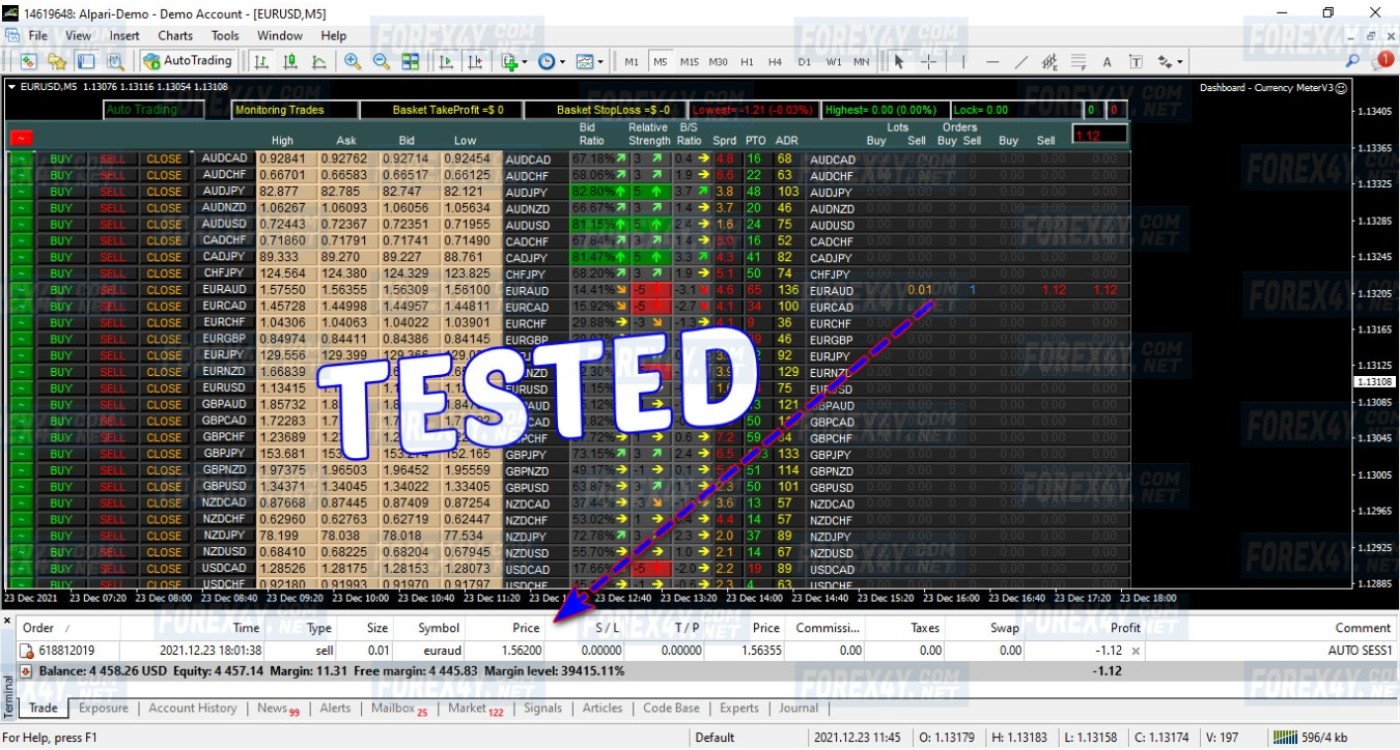The image size is (1400, 750).
Task: Click the Zoom In magnifier icon
Action: [x=352, y=62]
